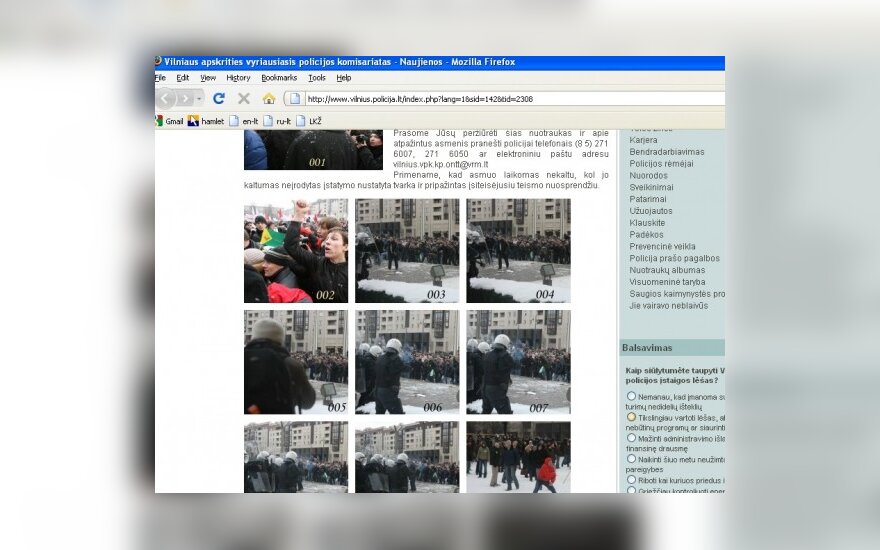Click the email address vilnius.vpk.kp.ontt@vrm.lt

(x=441, y=164)
